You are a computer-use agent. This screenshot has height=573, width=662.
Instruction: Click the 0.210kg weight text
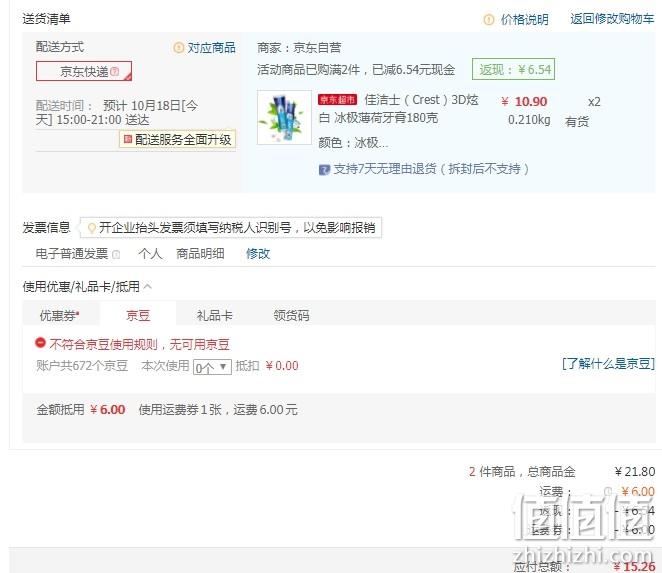pos(529,120)
